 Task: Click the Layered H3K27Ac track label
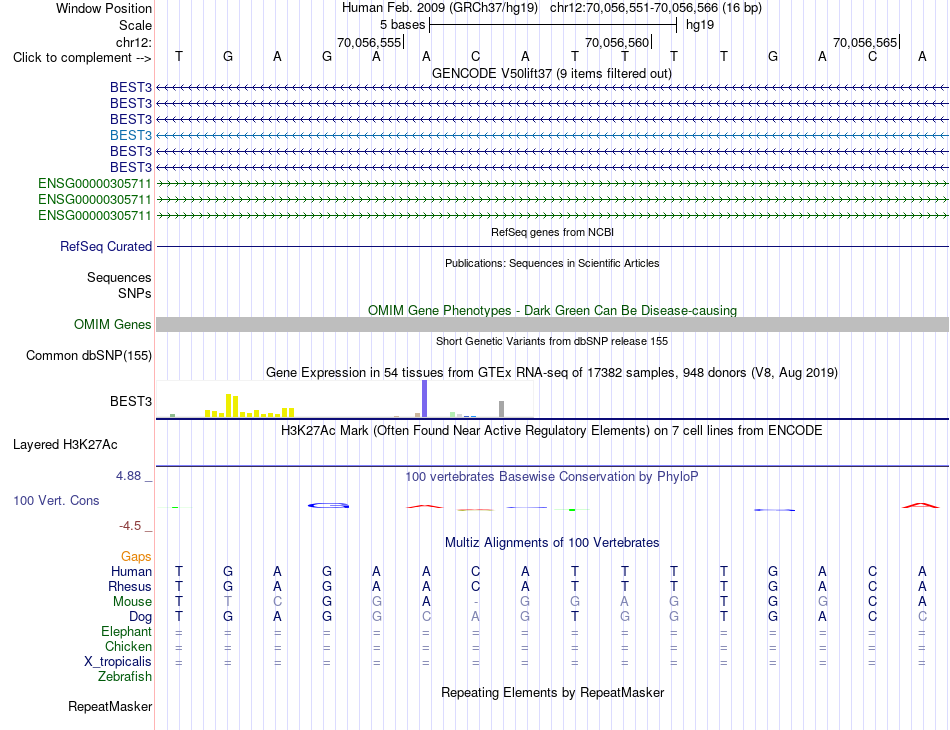click(x=65, y=445)
